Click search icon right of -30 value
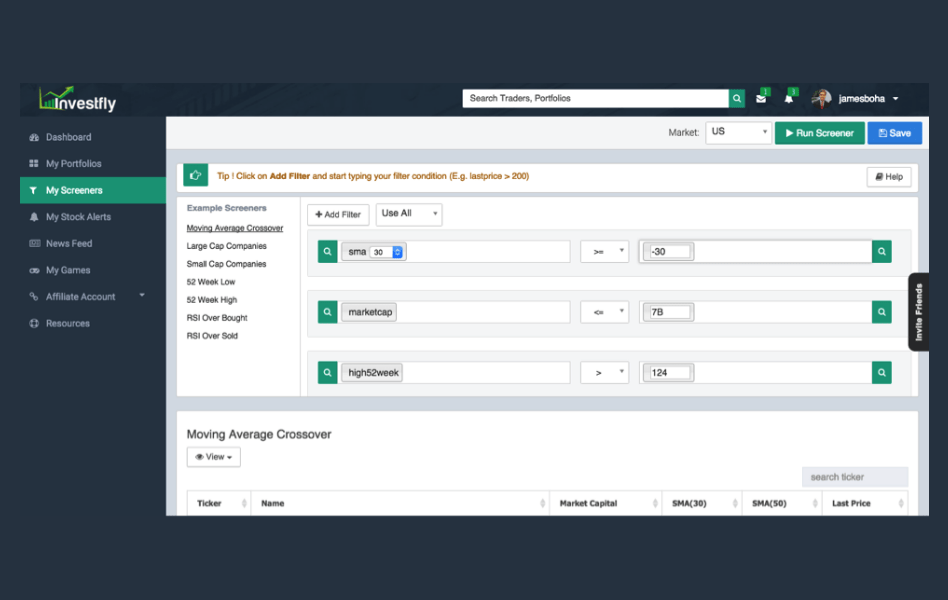Viewport: 948px width, 600px height. click(x=881, y=252)
